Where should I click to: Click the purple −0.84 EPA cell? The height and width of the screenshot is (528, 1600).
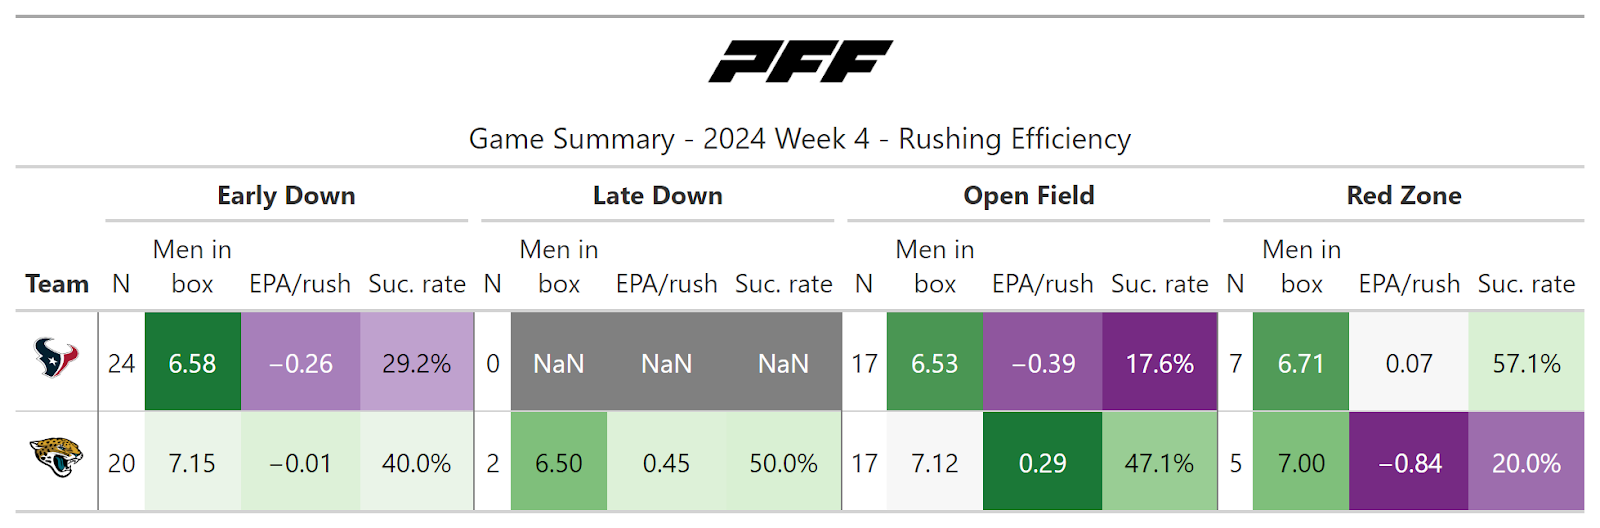coord(1409,463)
